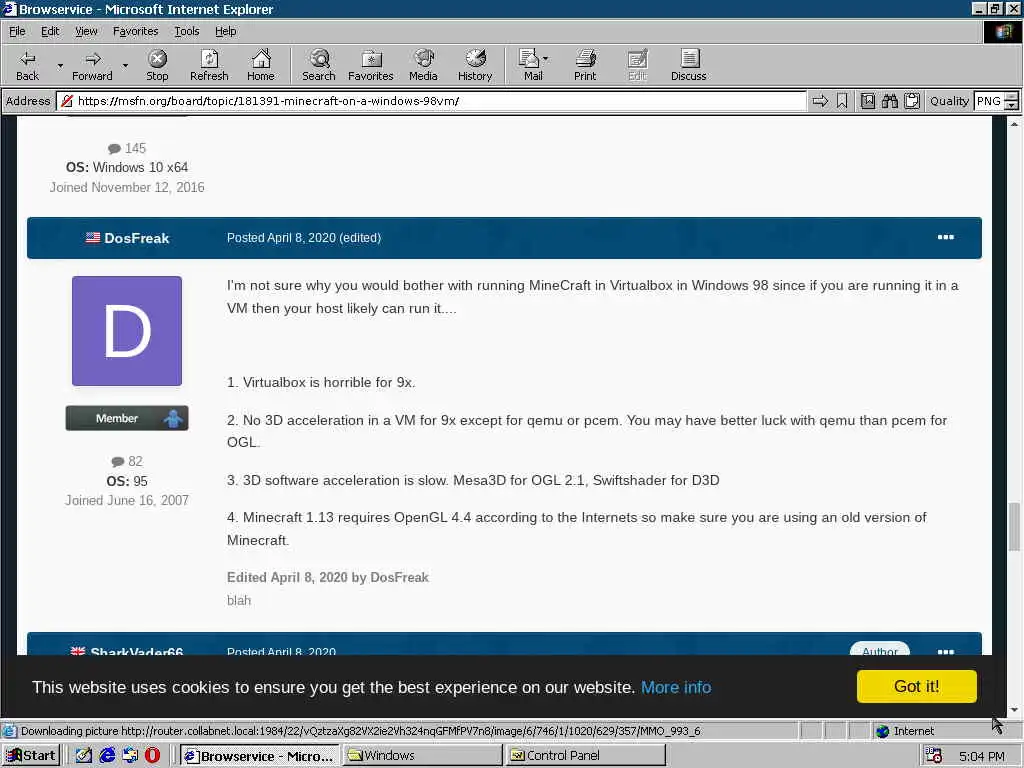Screen dimensions: 1024x768
Task: Click the Start button
Action: tap(31, 756)
